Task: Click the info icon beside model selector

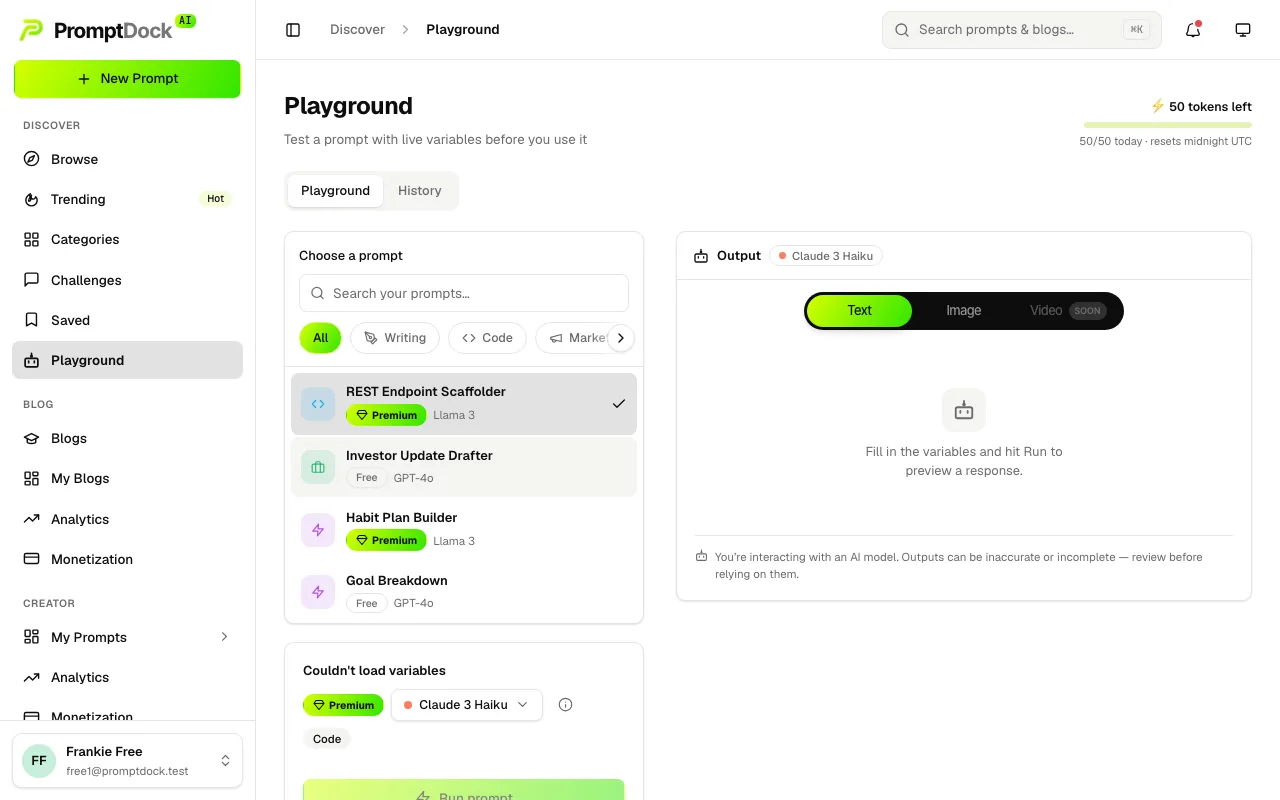Action: click(x=565, y=705)
